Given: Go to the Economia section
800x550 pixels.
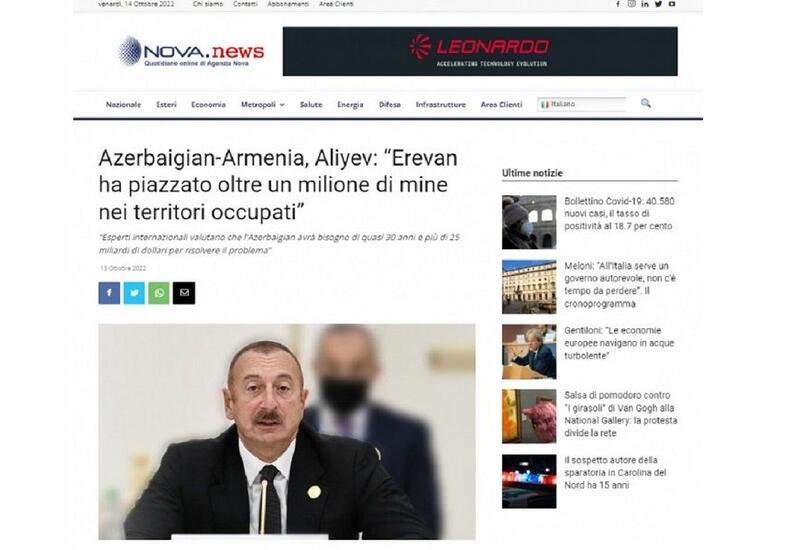Looking at the screenshot, I should pyautogui.click(x=208, y=105).
